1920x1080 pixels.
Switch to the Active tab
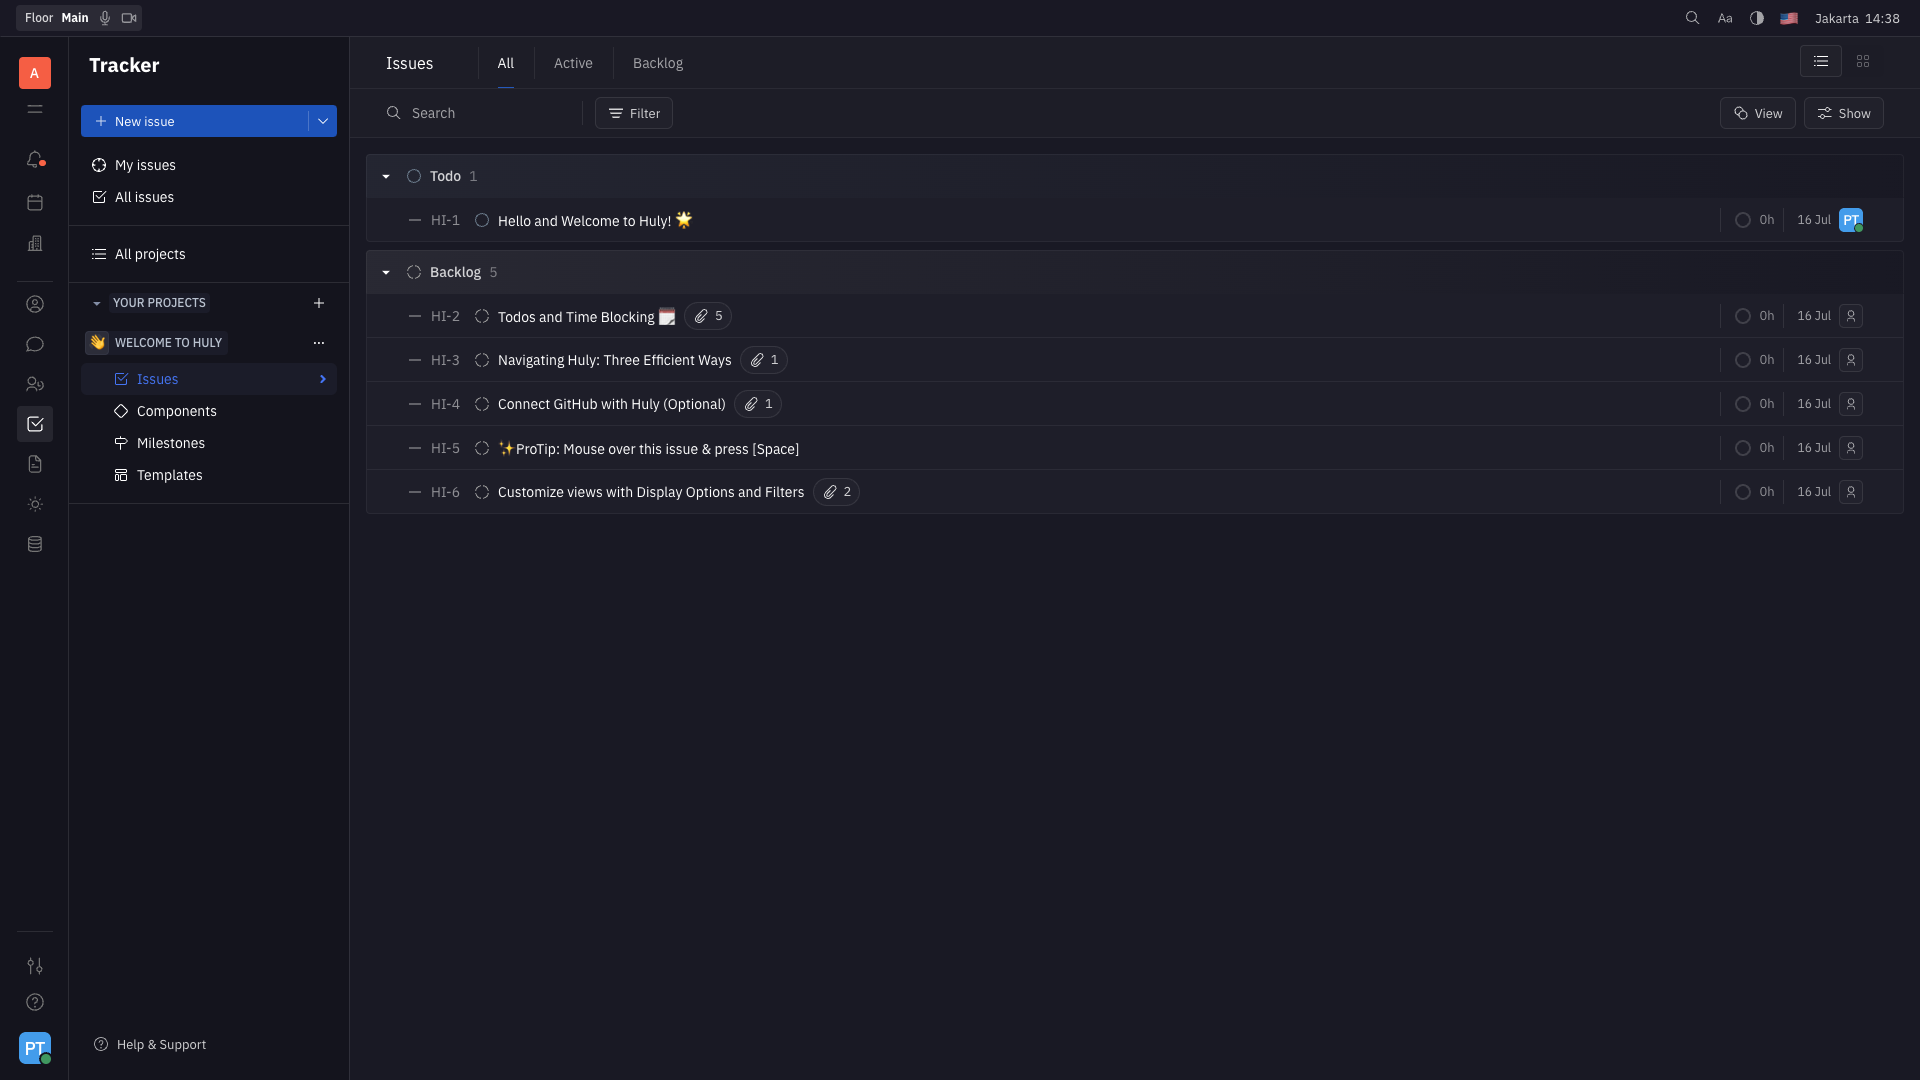[x=573, y=62]
